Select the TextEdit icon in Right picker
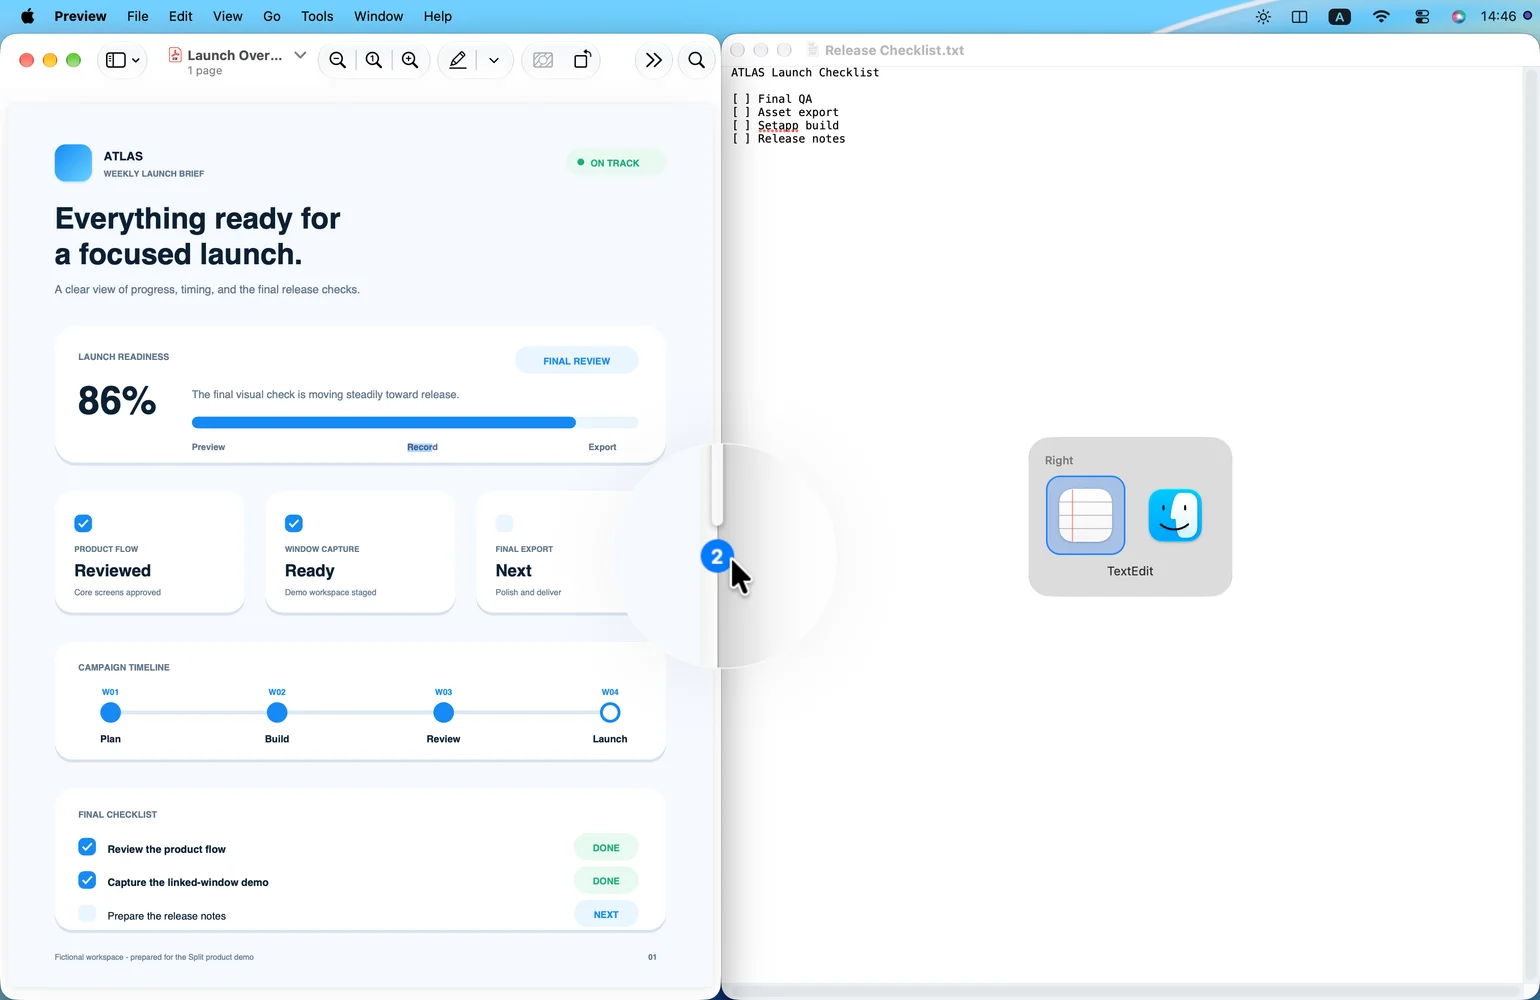Screen dimensions: 1540x1000 [1085, 515]
